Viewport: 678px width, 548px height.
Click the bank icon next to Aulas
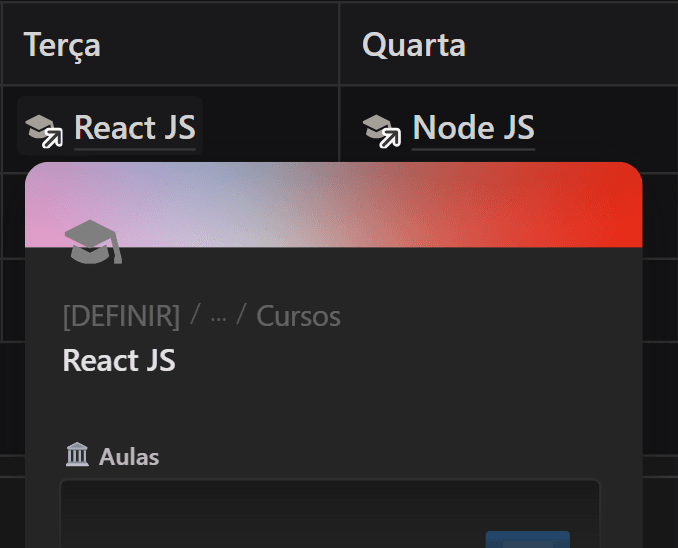pyautogui.click(x=77, y=457)
